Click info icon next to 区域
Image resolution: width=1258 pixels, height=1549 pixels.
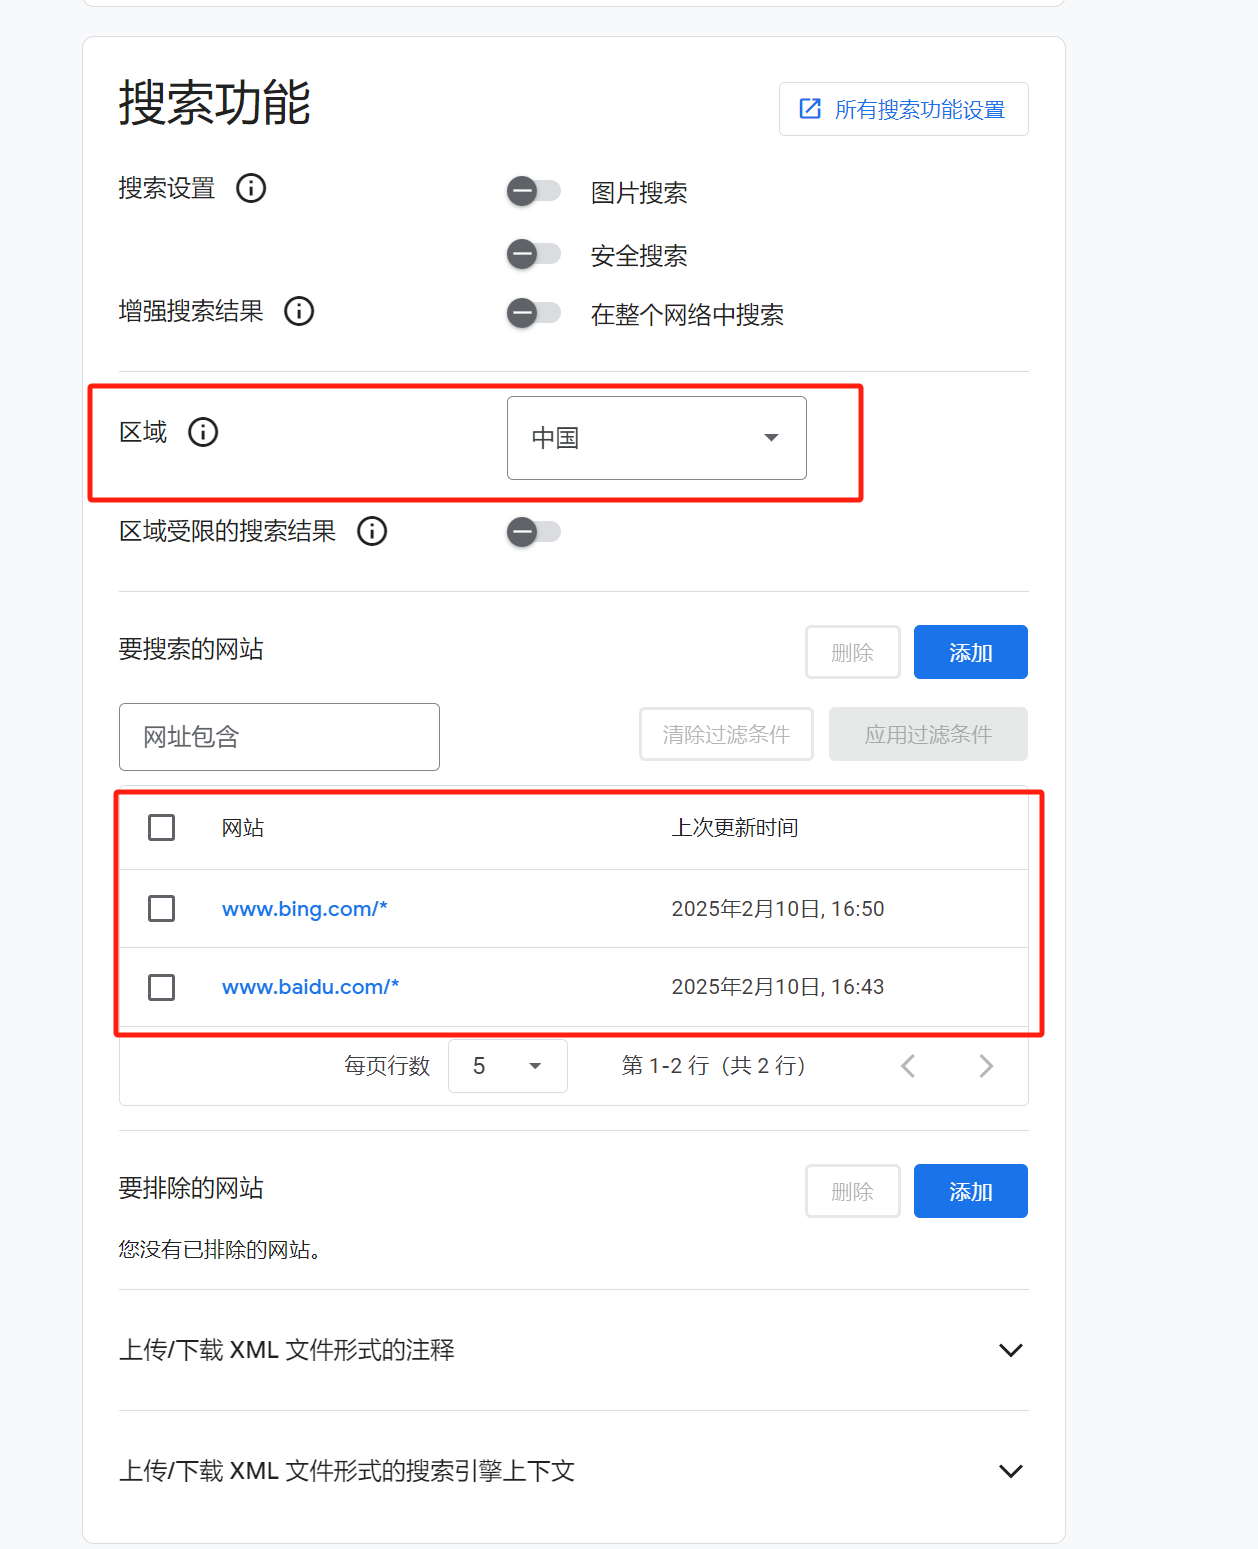203,432
